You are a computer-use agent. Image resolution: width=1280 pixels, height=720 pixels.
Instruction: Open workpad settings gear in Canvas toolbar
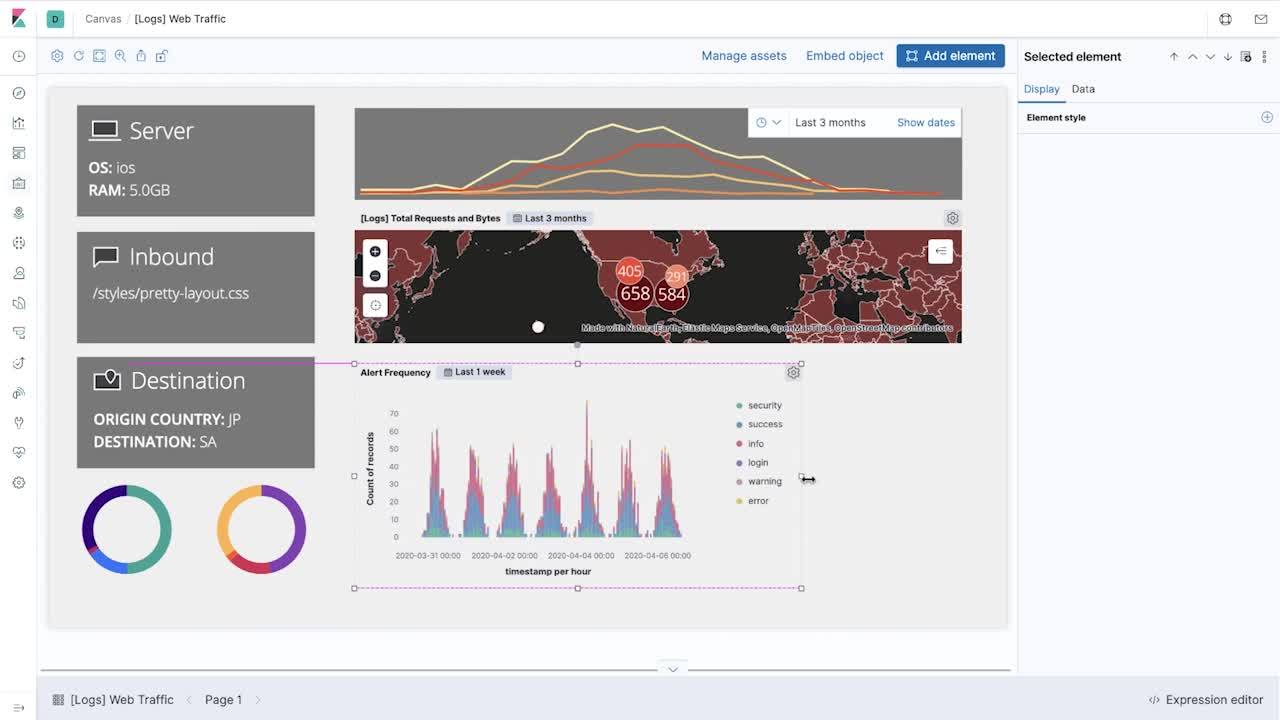pyautogui.click(x=57, y=56)
